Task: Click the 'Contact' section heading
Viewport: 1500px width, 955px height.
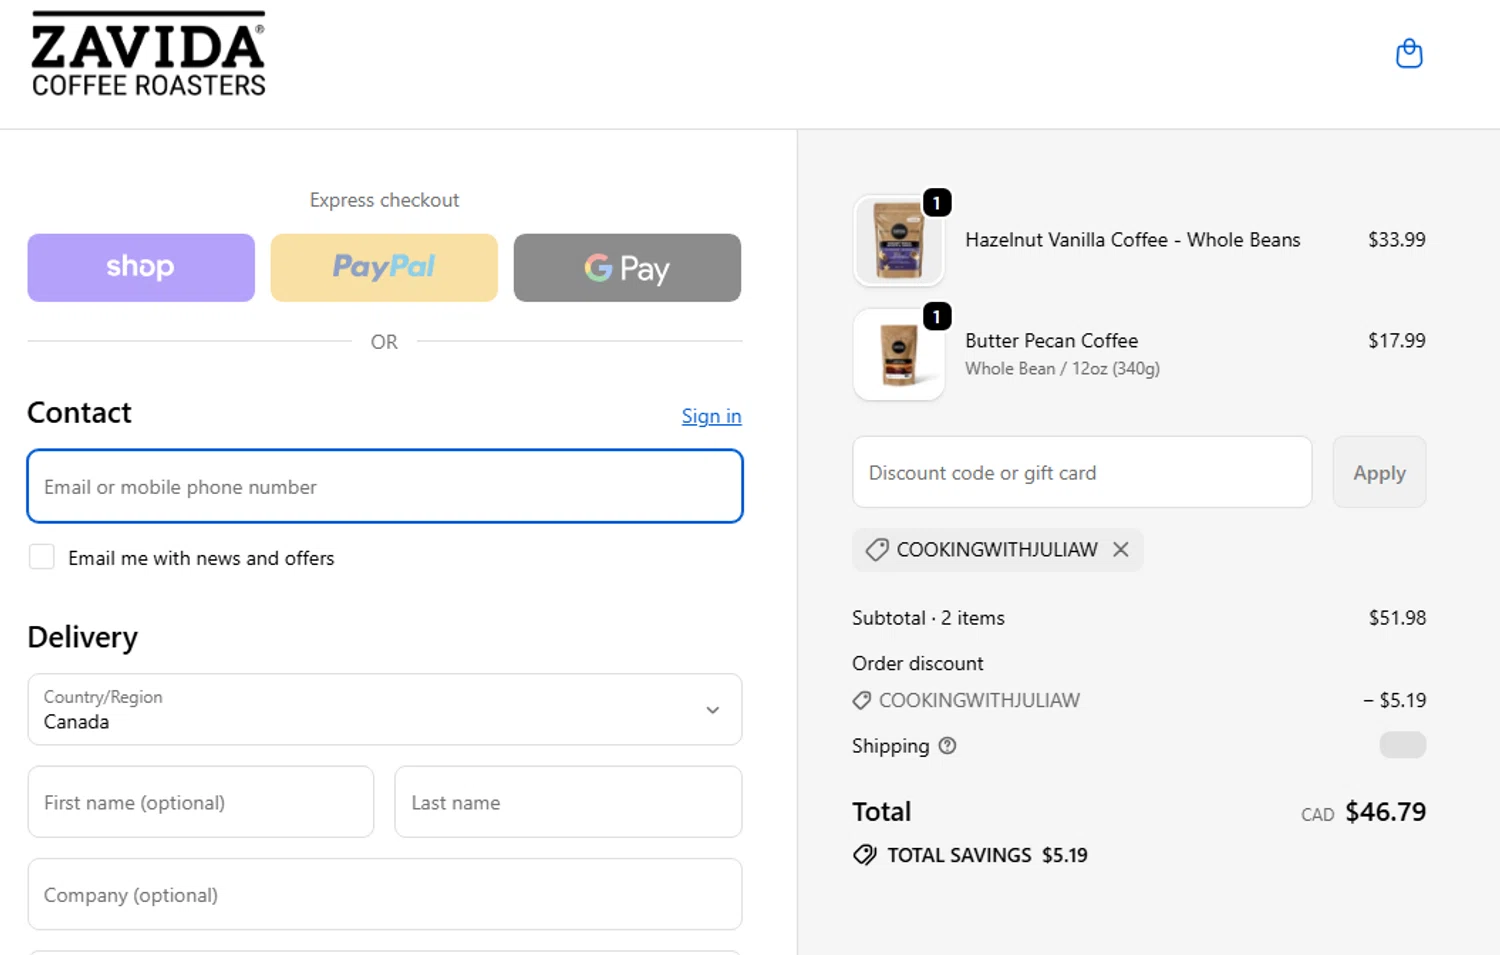Action: 80,413
